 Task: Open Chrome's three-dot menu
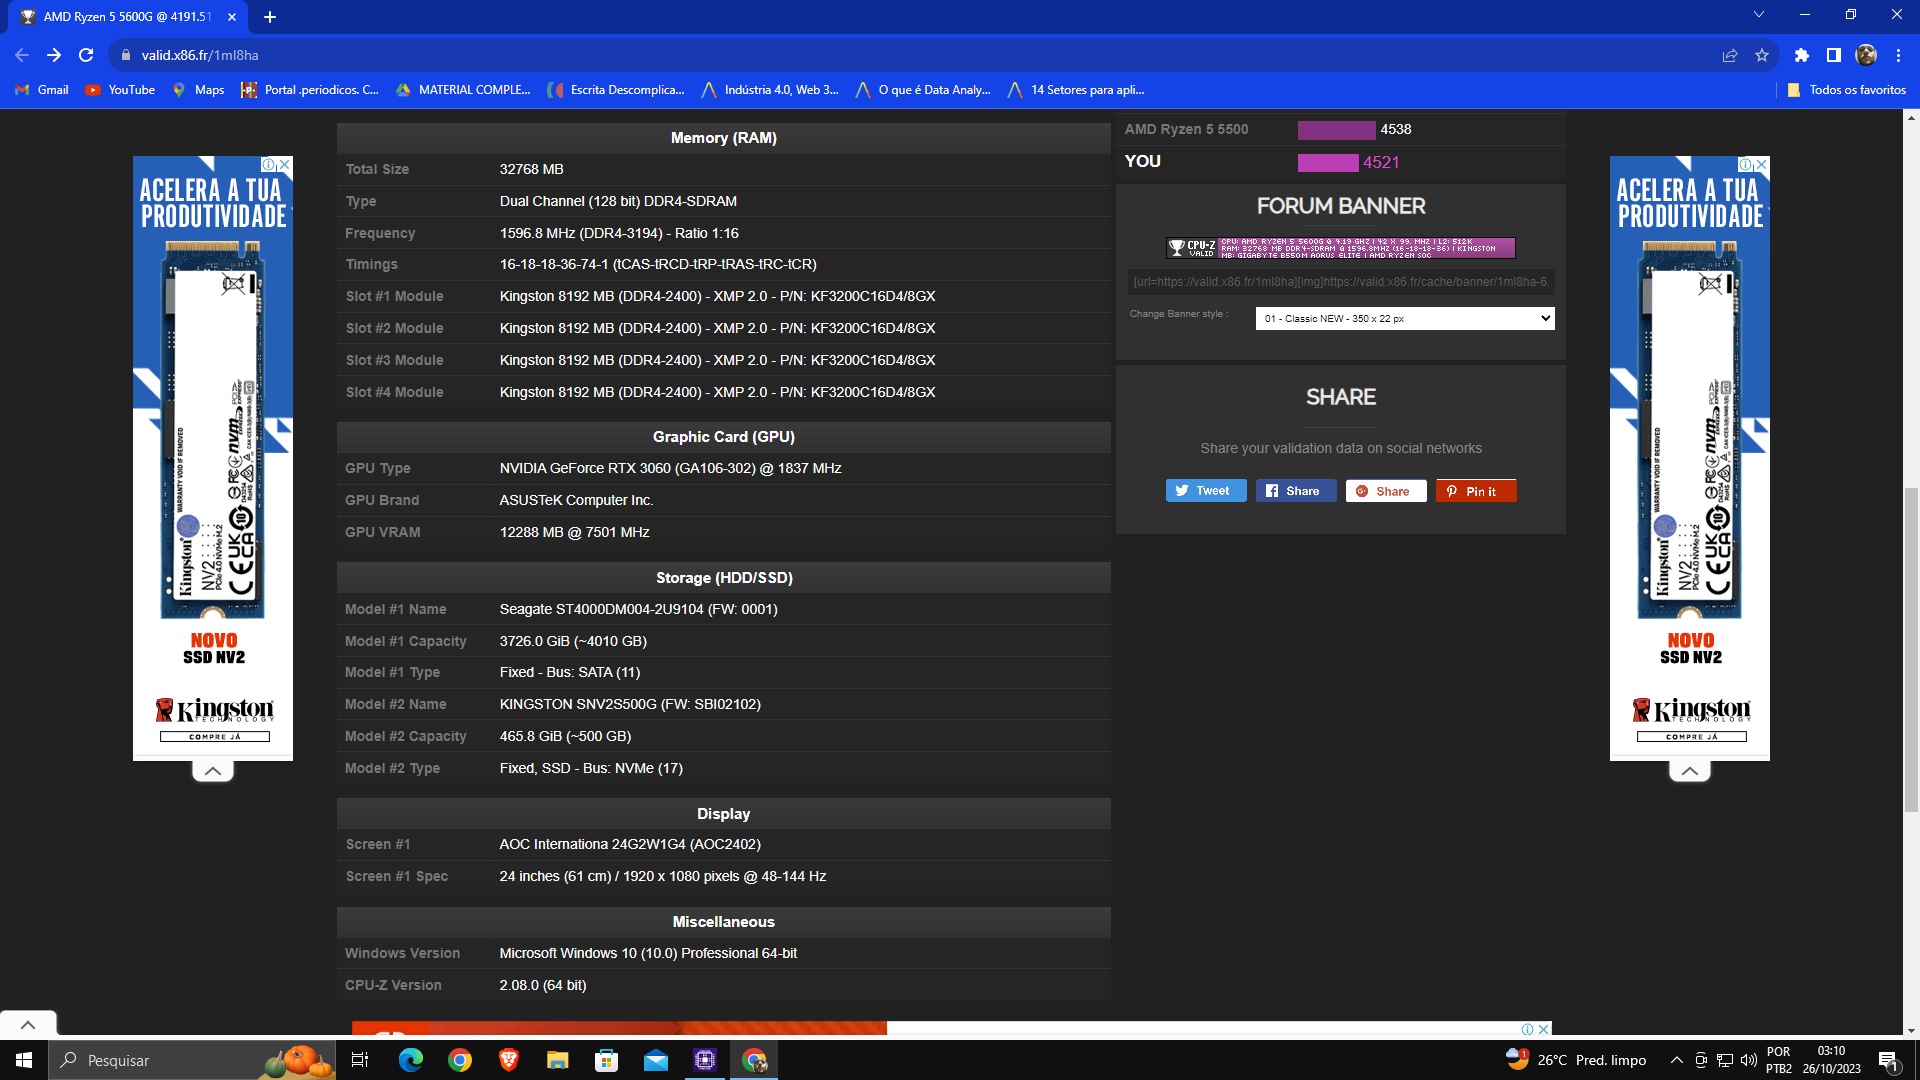coord(1898,55)
